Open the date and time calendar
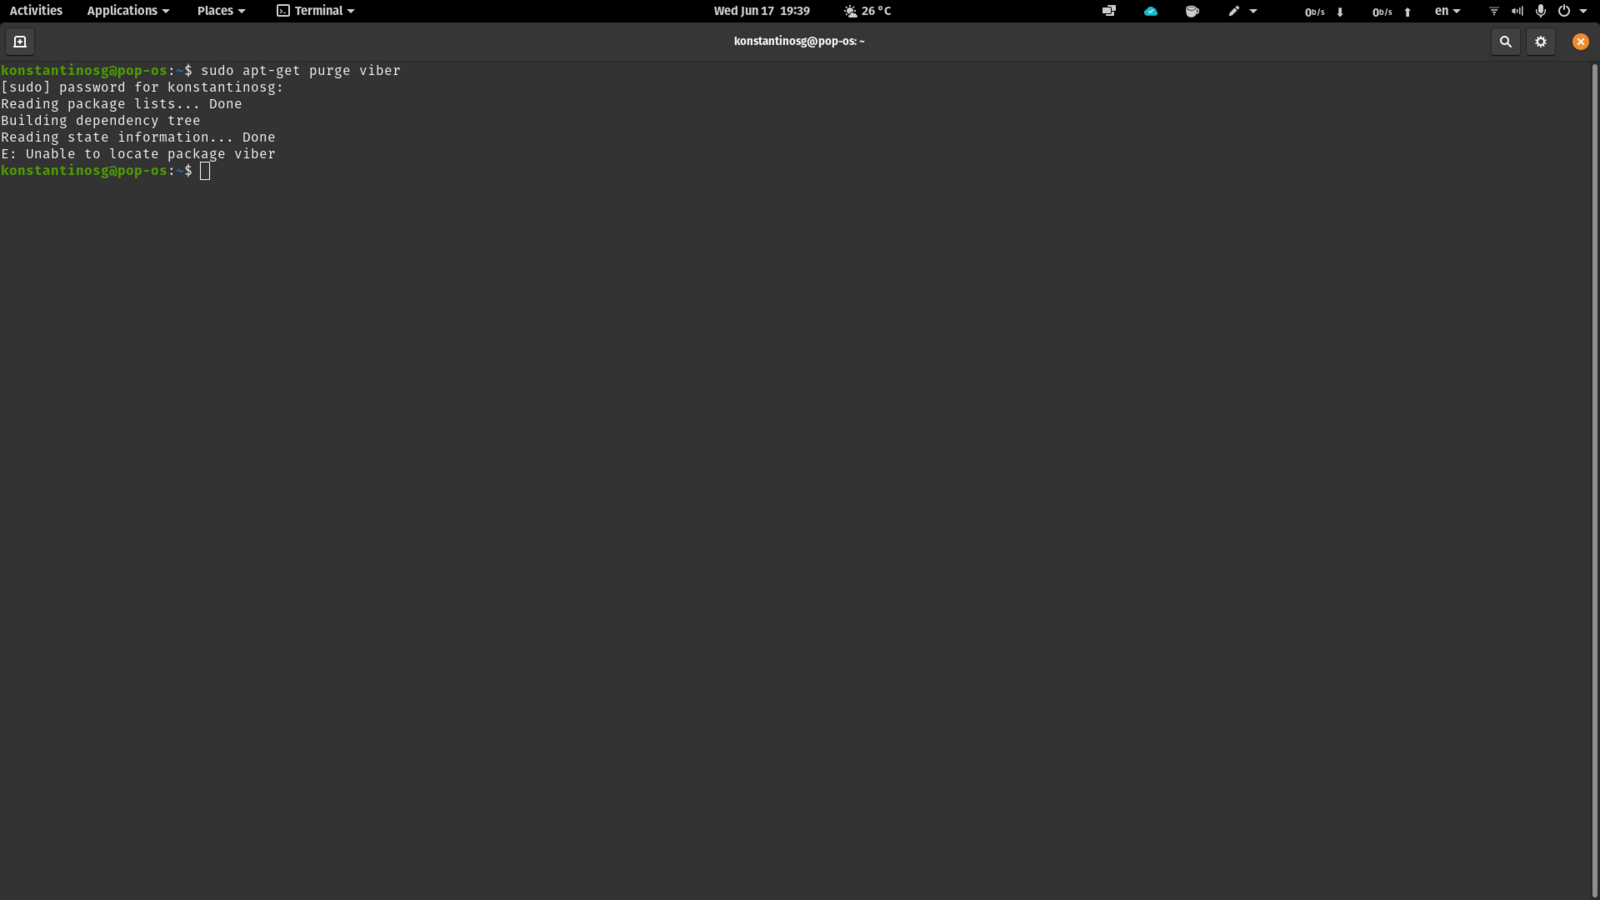1600x900 pixels. 762,11
